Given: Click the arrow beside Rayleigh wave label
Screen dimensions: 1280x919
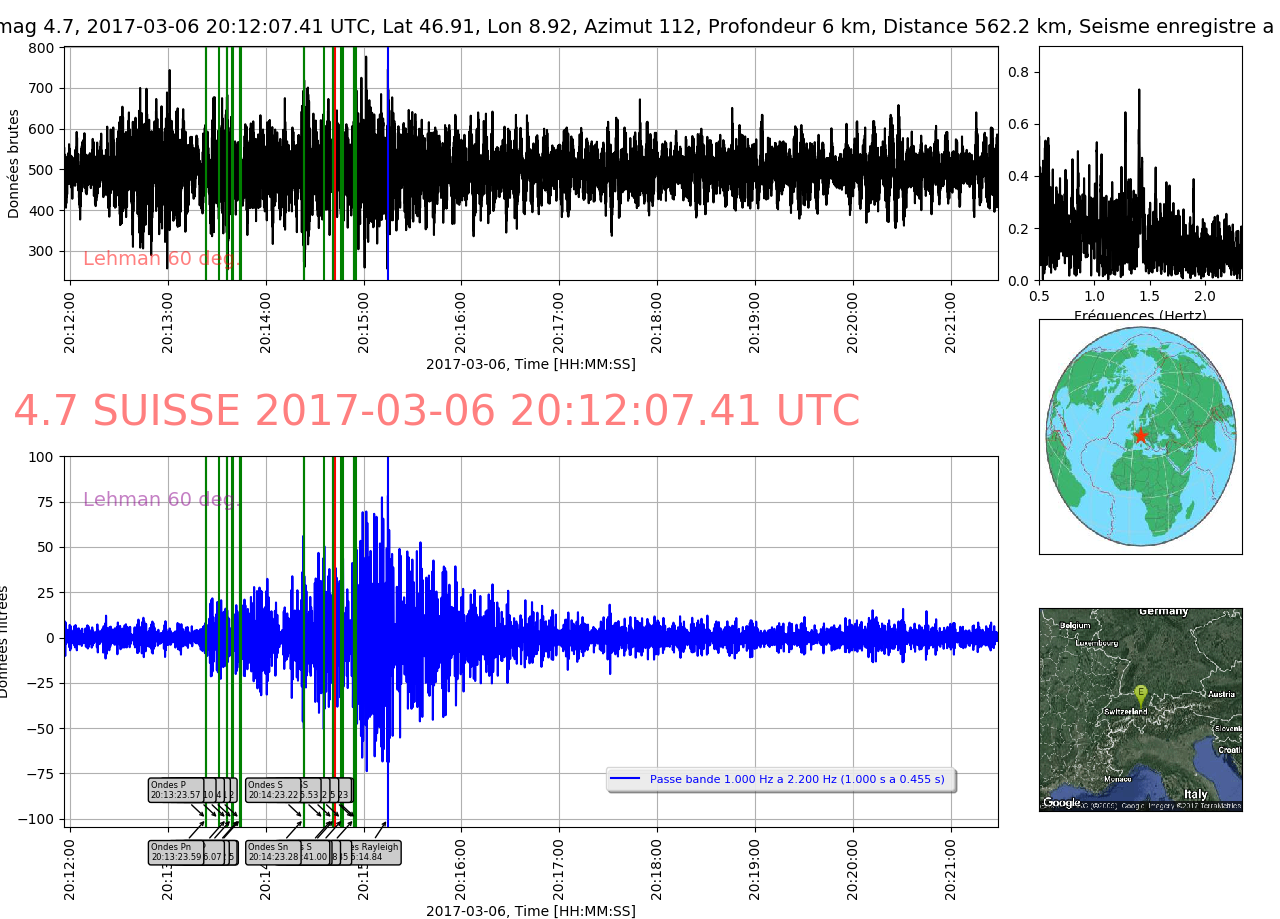Looking at the screenshot, I should click(x=380, y=830).
